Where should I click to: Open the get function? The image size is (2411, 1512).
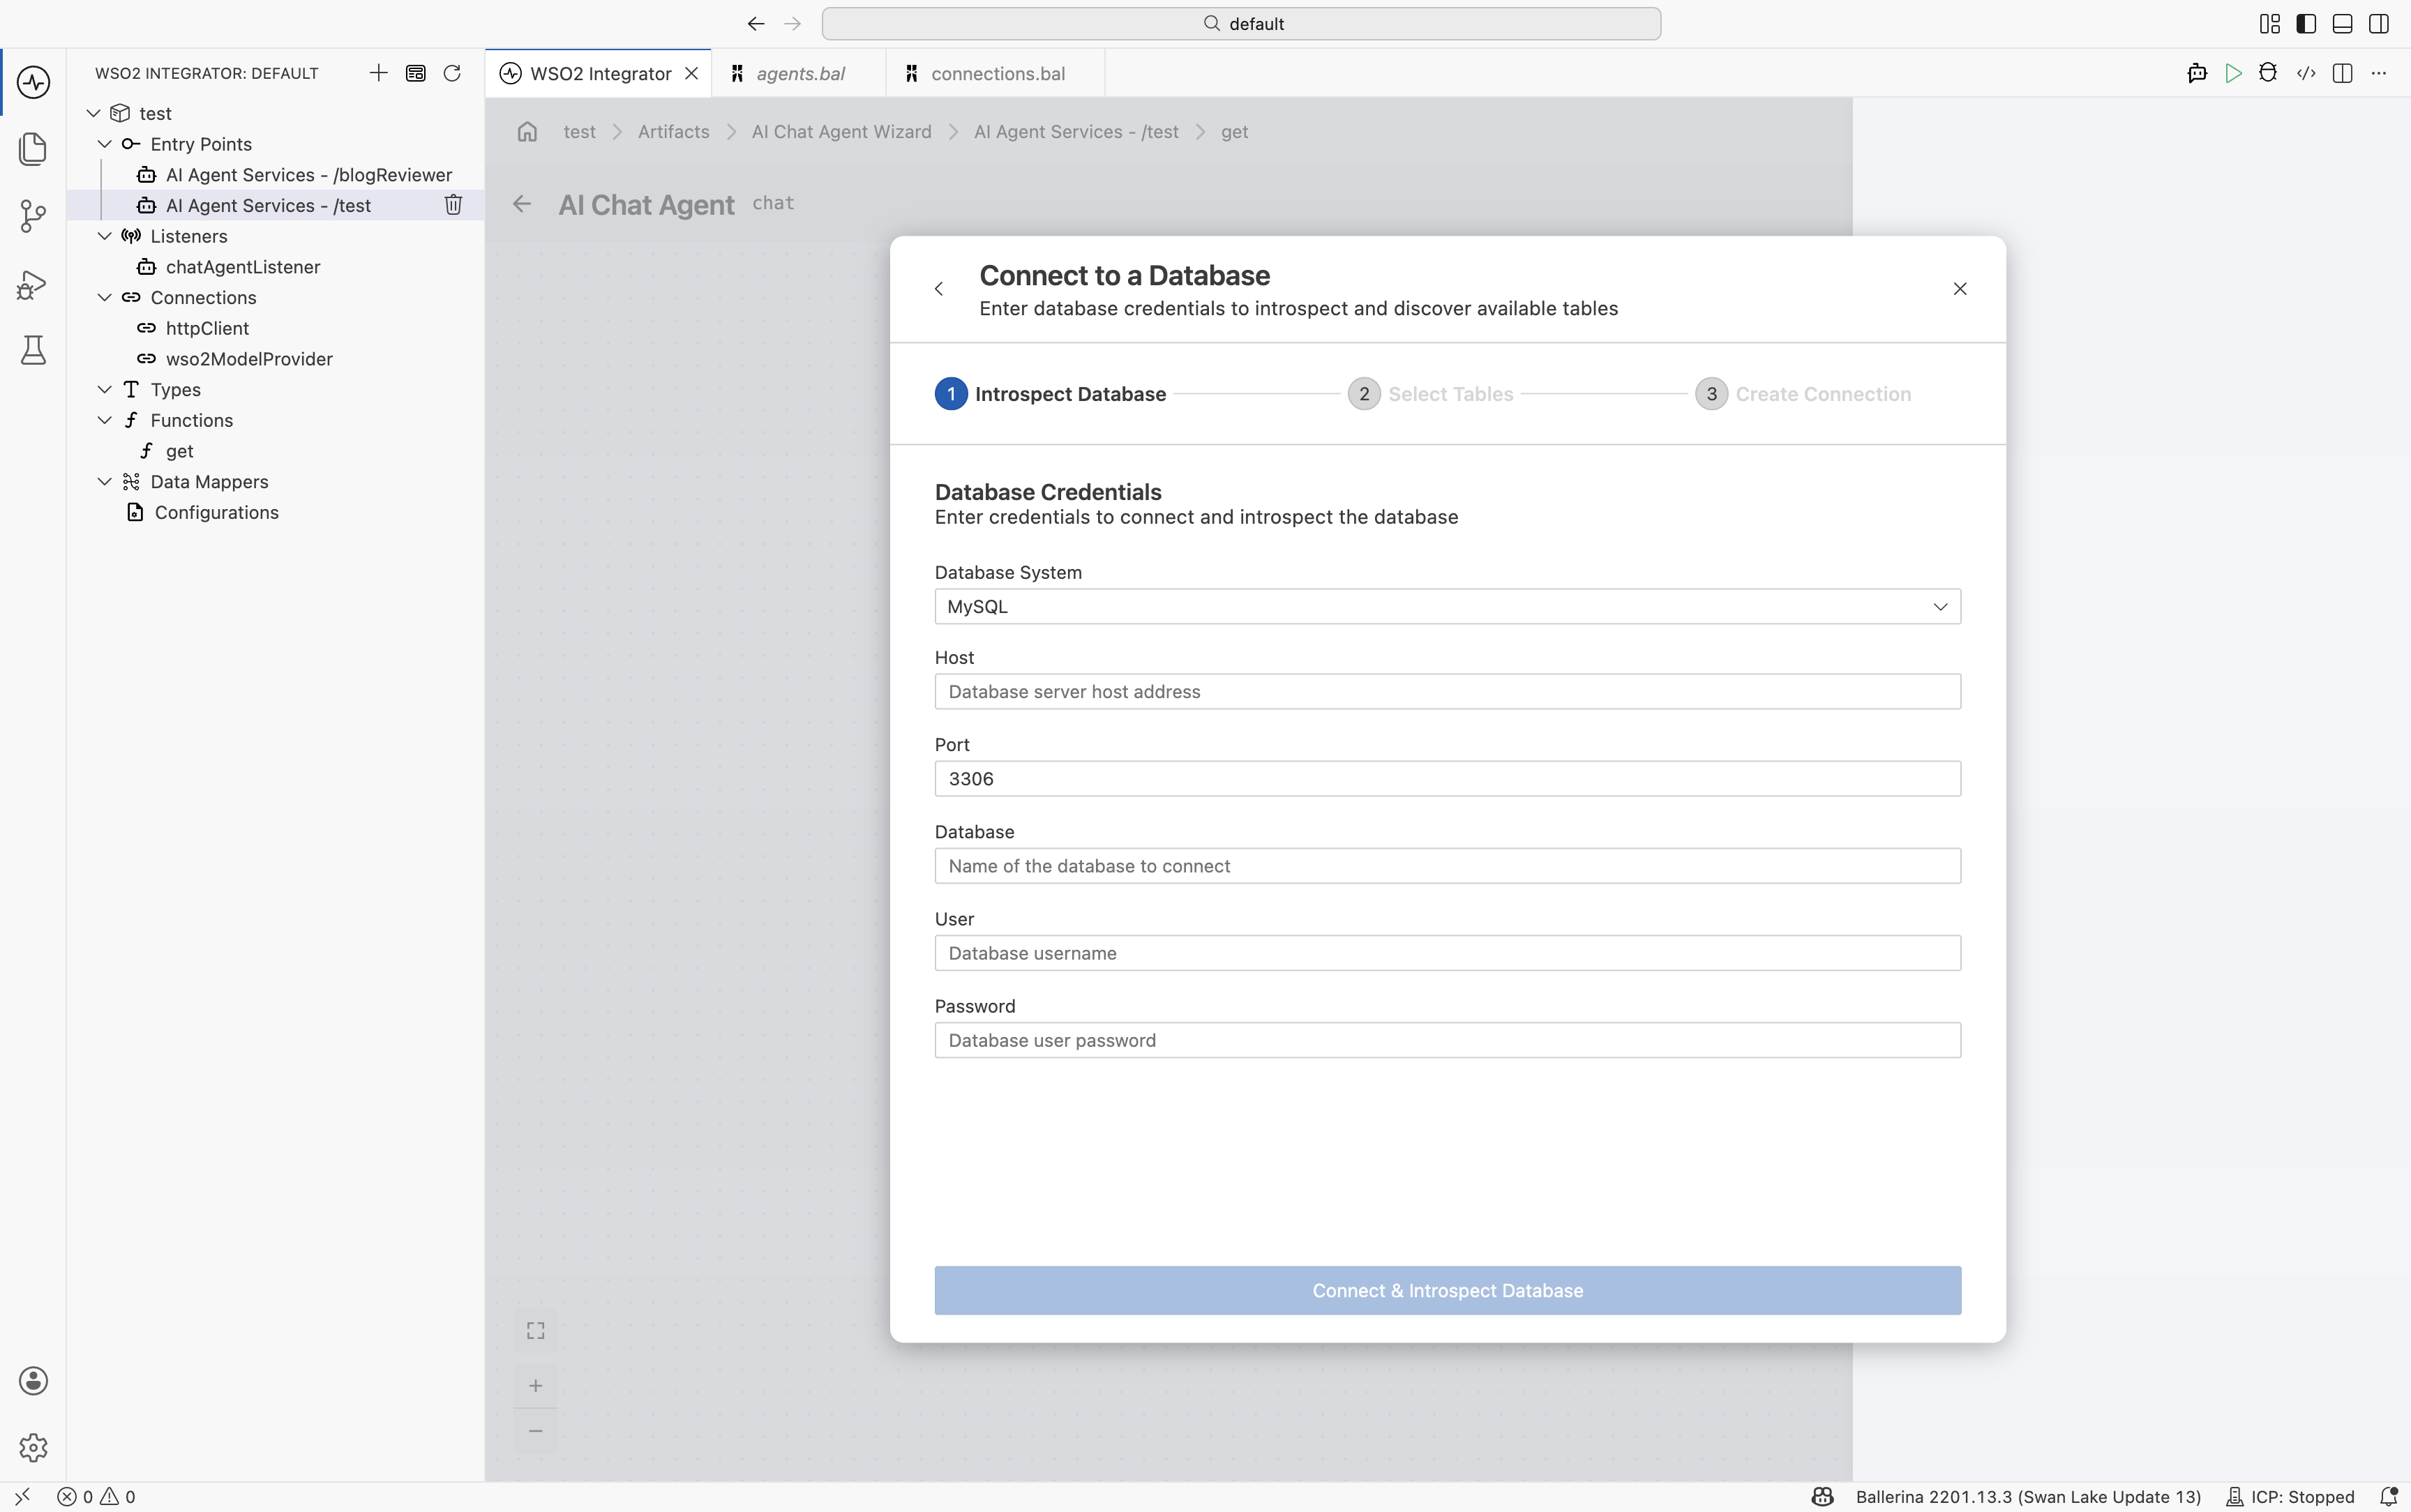[179, 451]
